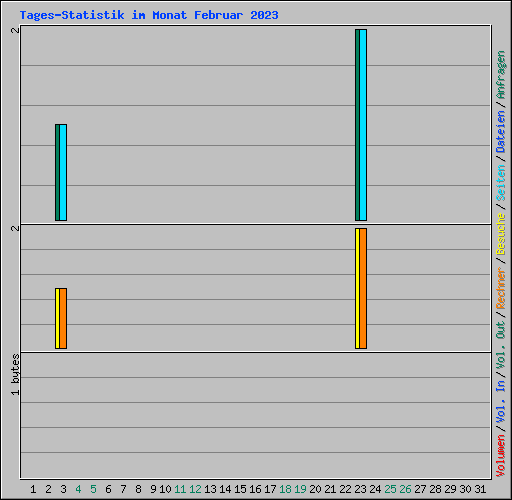Click the chart title Tages-Statistik im Monat Februar 2023
This screenshot has width=512, height=500.
pos(149,15)
